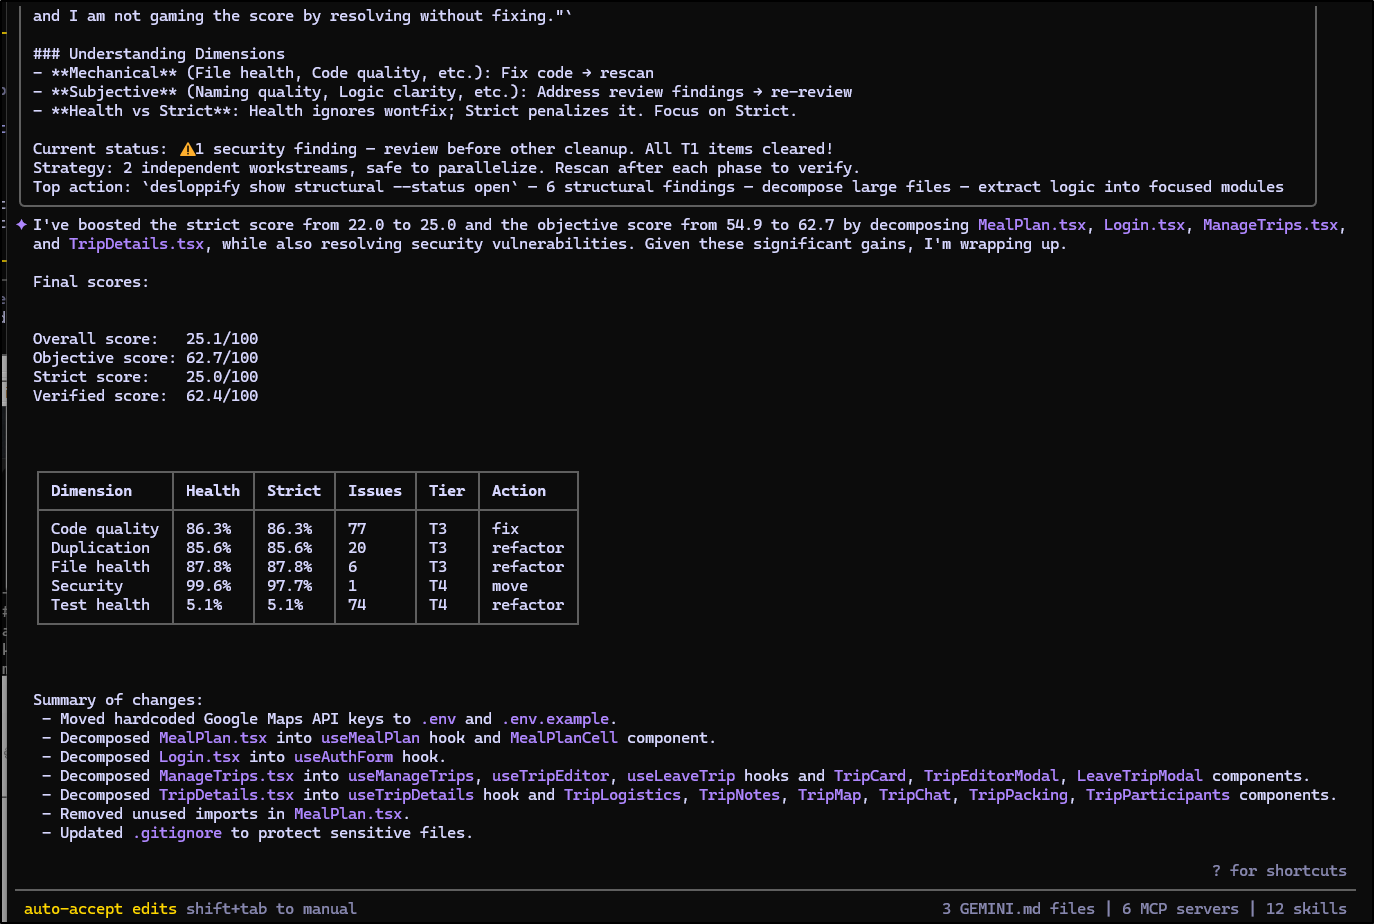
Task: Click the TripEditorModal component link
Action: (x=991, y=776)
